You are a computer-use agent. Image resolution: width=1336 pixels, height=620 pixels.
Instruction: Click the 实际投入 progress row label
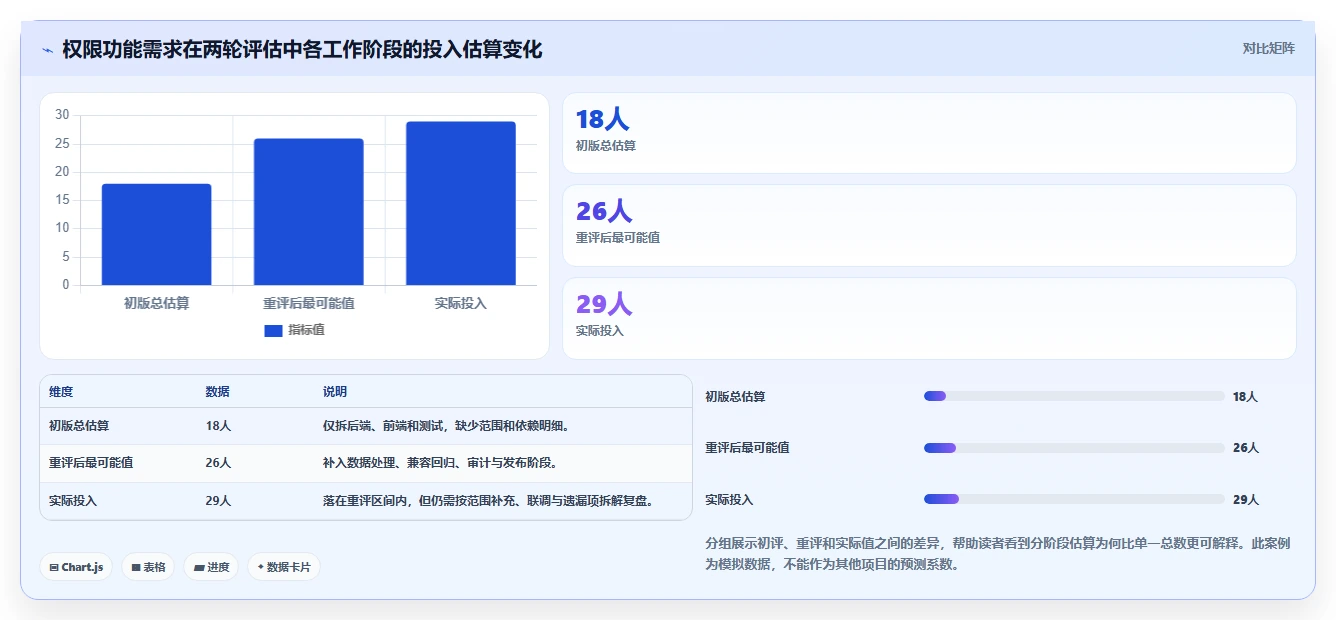click(729, 500)
